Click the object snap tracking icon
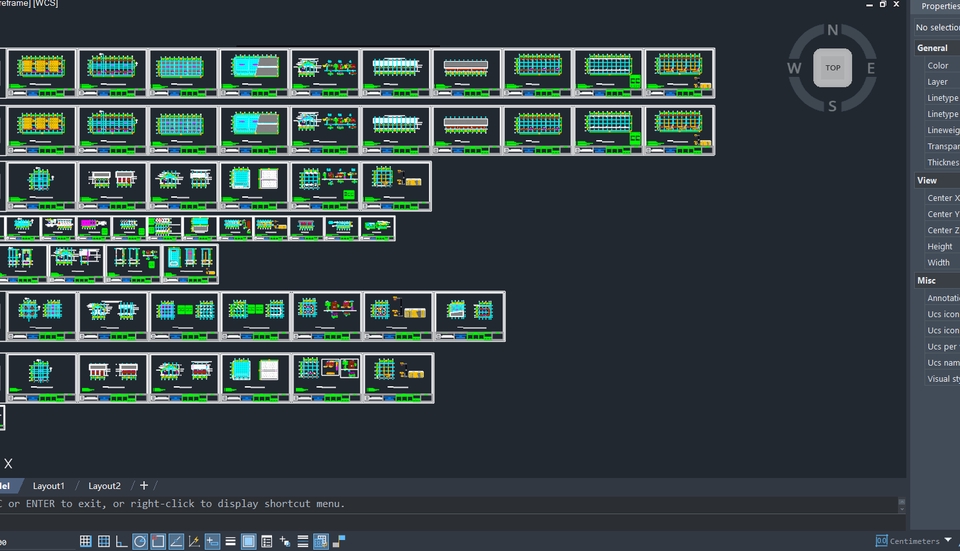 (x=176, y=541)
